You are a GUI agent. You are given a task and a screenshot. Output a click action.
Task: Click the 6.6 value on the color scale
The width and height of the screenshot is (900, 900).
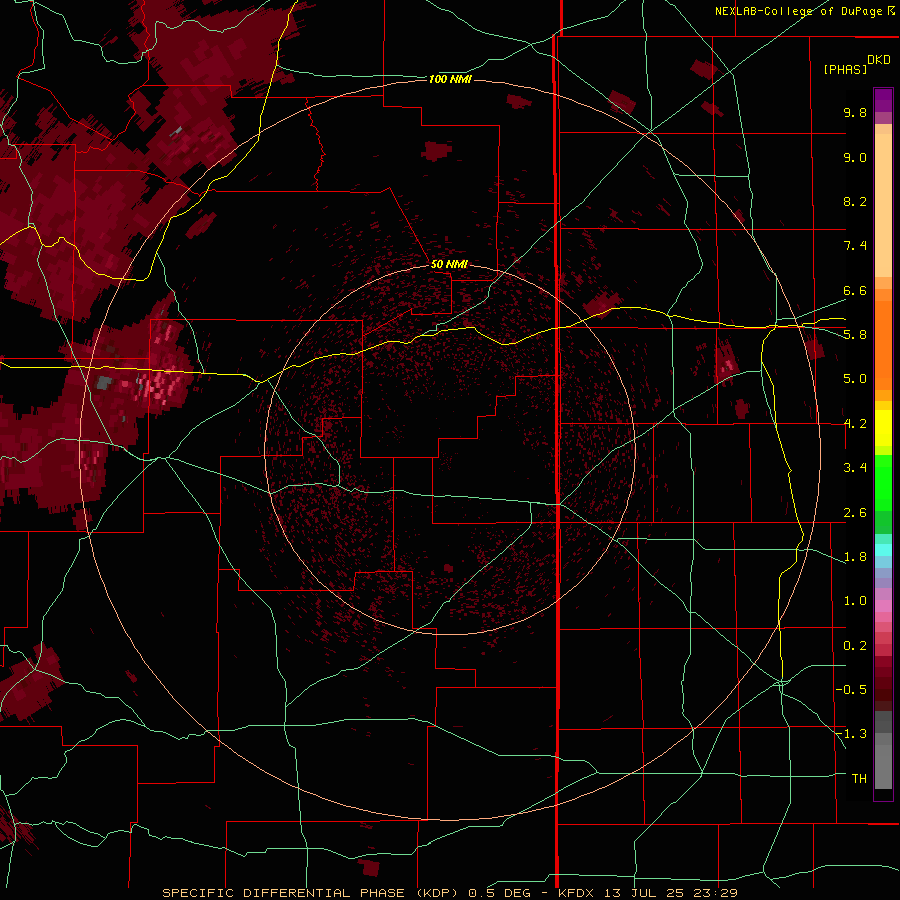tap(855, 290)
